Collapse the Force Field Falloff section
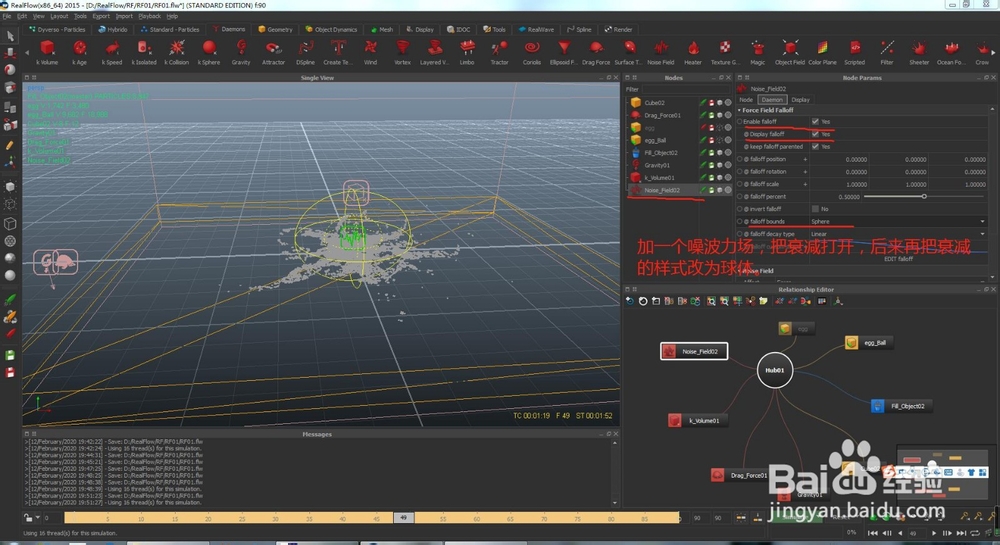Screen dimensions: 1000x545 tap(739, 110)
